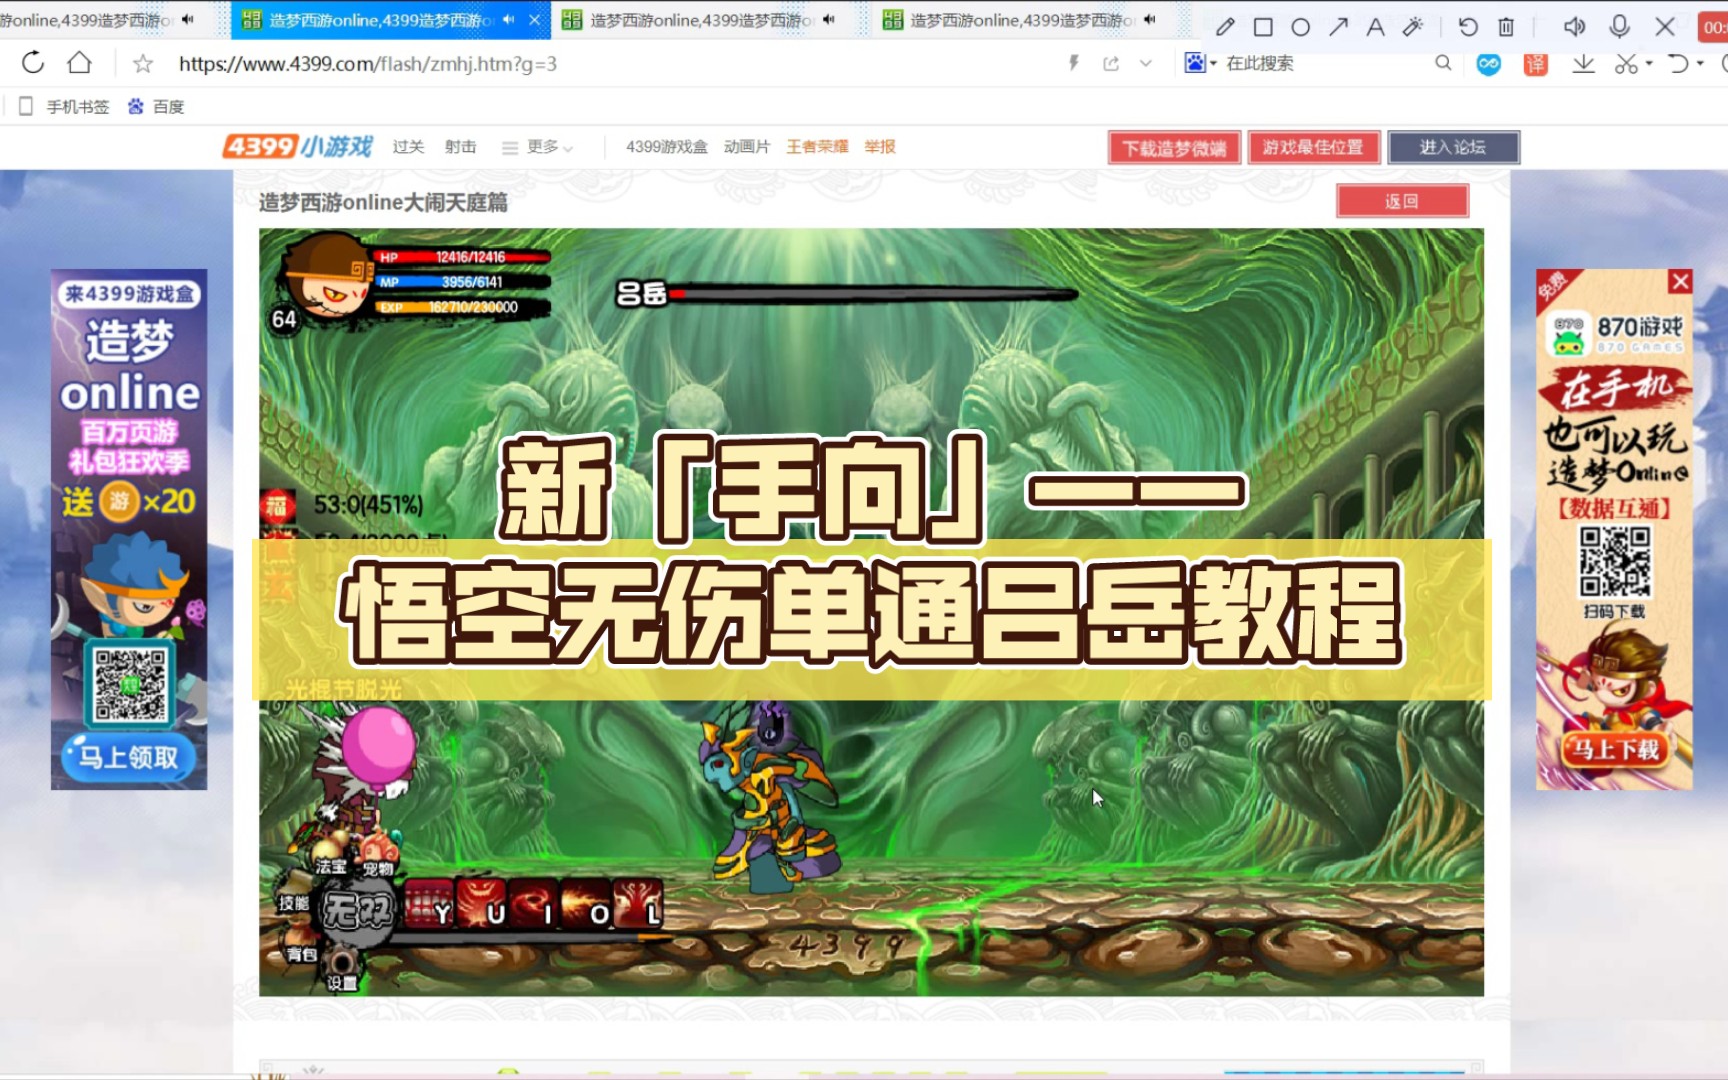Click the red 返回 button
1728x1080 pixels.
(1402, 201)
